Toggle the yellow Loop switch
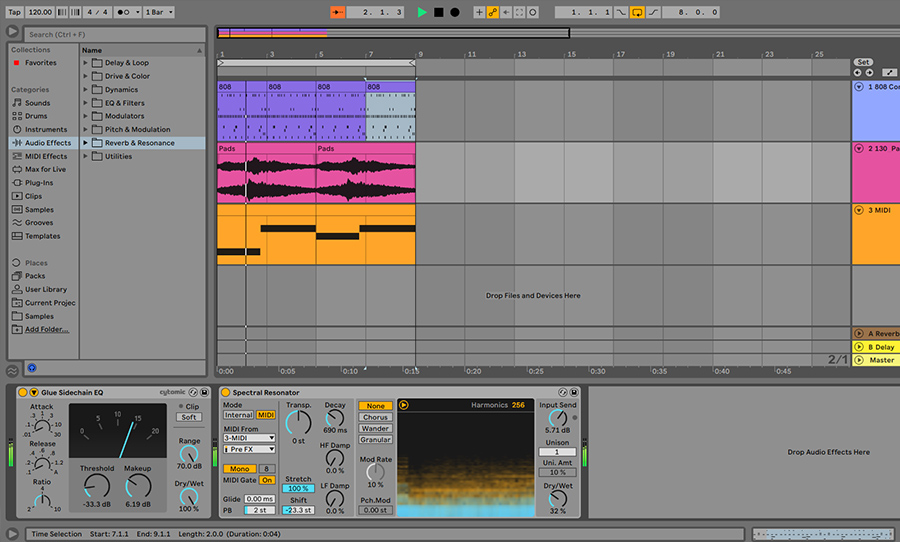 click(637, 12)
